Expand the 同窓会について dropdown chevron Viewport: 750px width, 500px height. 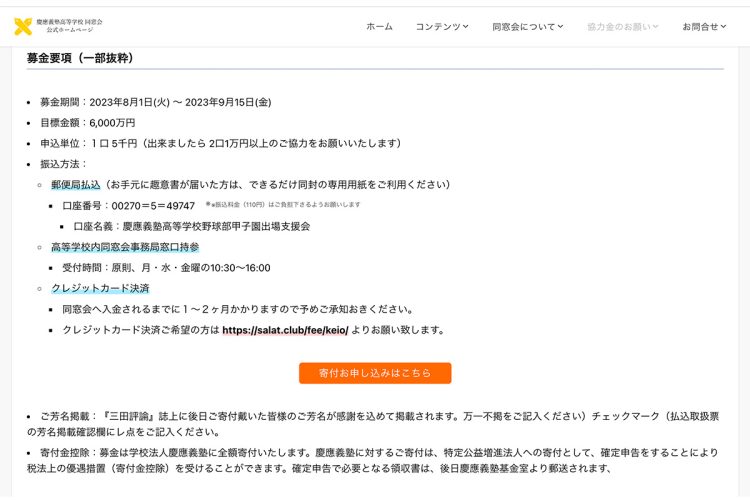click(x=560, y=27)
